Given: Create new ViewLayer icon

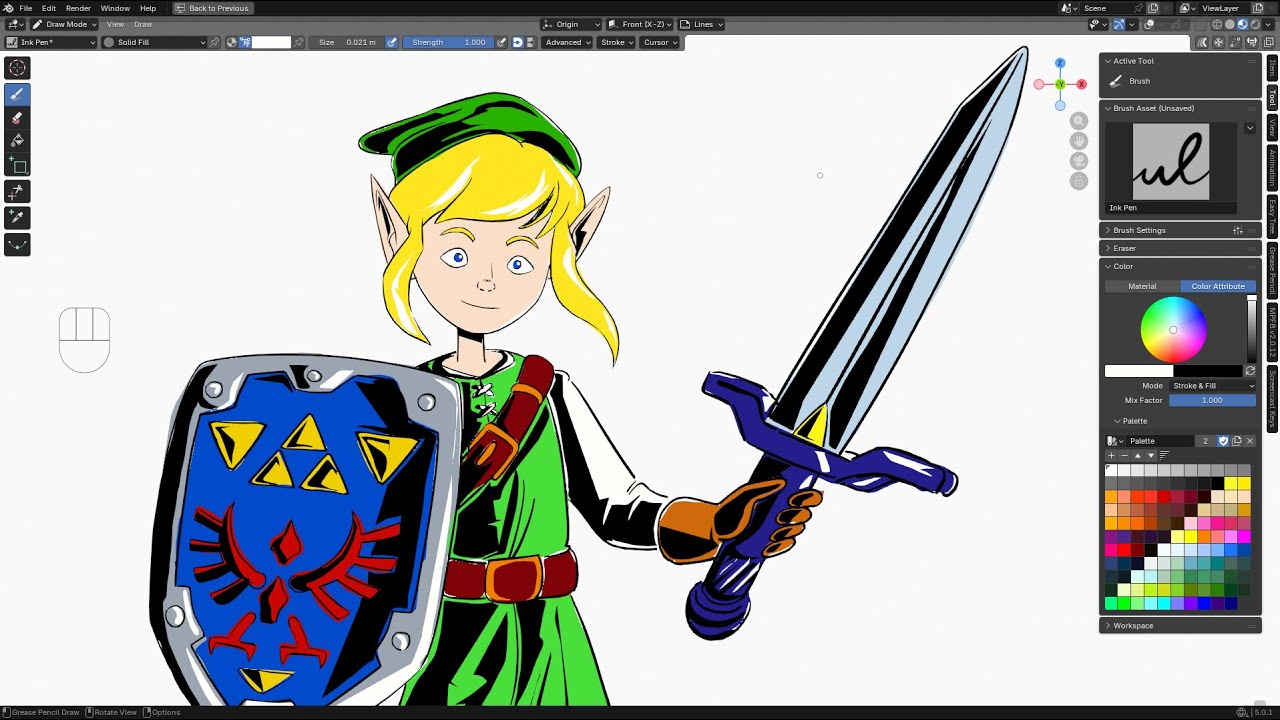Looking at the screenshot, I should (x=1257, y=8).
